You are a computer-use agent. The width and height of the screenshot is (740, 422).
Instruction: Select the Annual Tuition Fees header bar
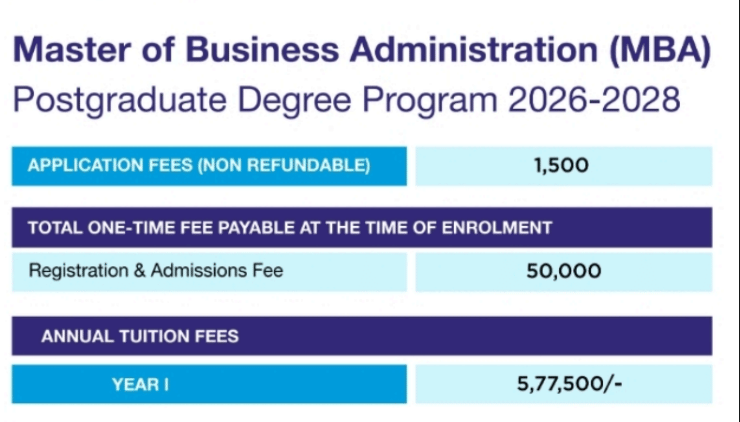(362, 336)
